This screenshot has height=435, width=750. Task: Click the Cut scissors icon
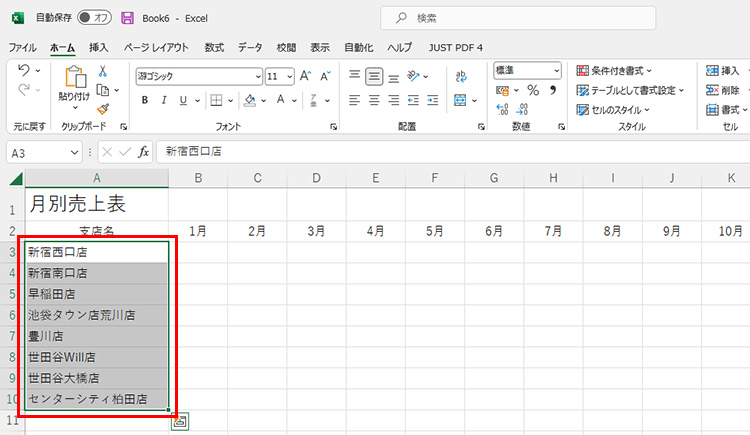click(102, 71)
